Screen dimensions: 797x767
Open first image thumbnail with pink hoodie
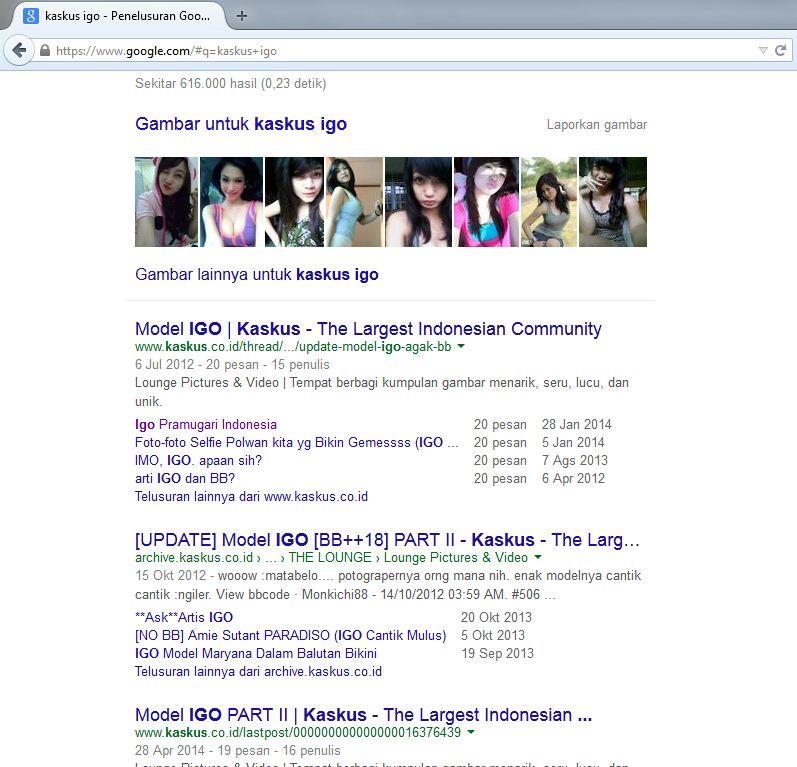166,202
